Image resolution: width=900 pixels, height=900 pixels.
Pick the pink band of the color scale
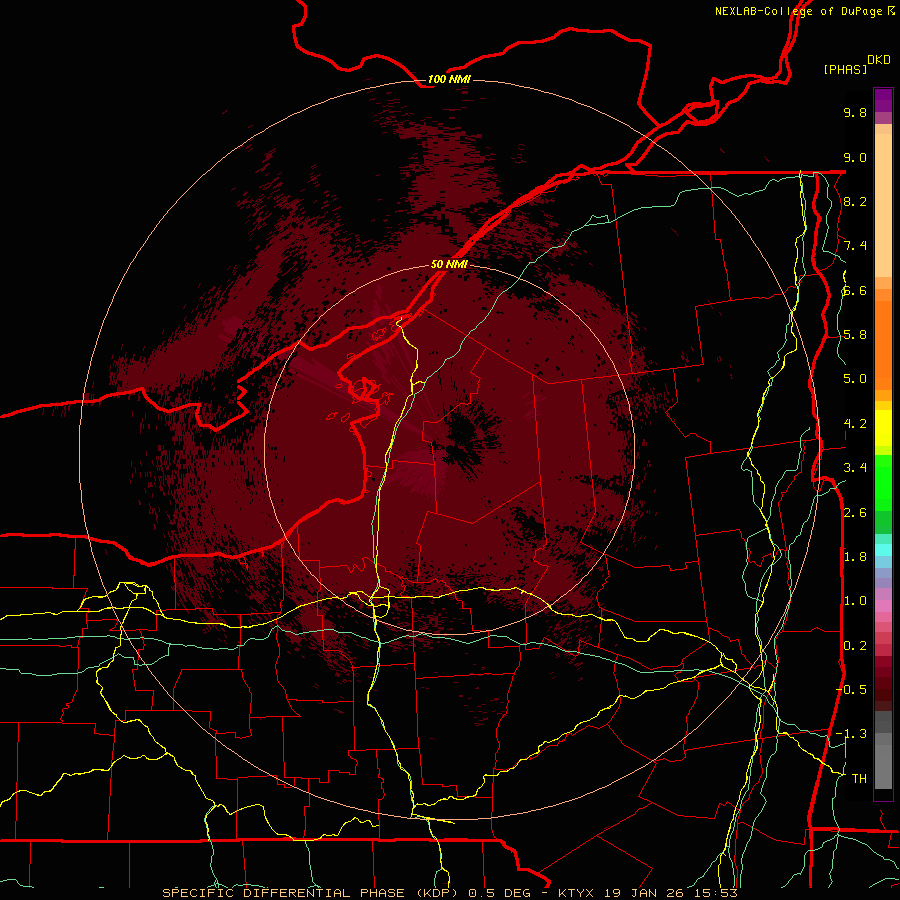tap(883, 606)
